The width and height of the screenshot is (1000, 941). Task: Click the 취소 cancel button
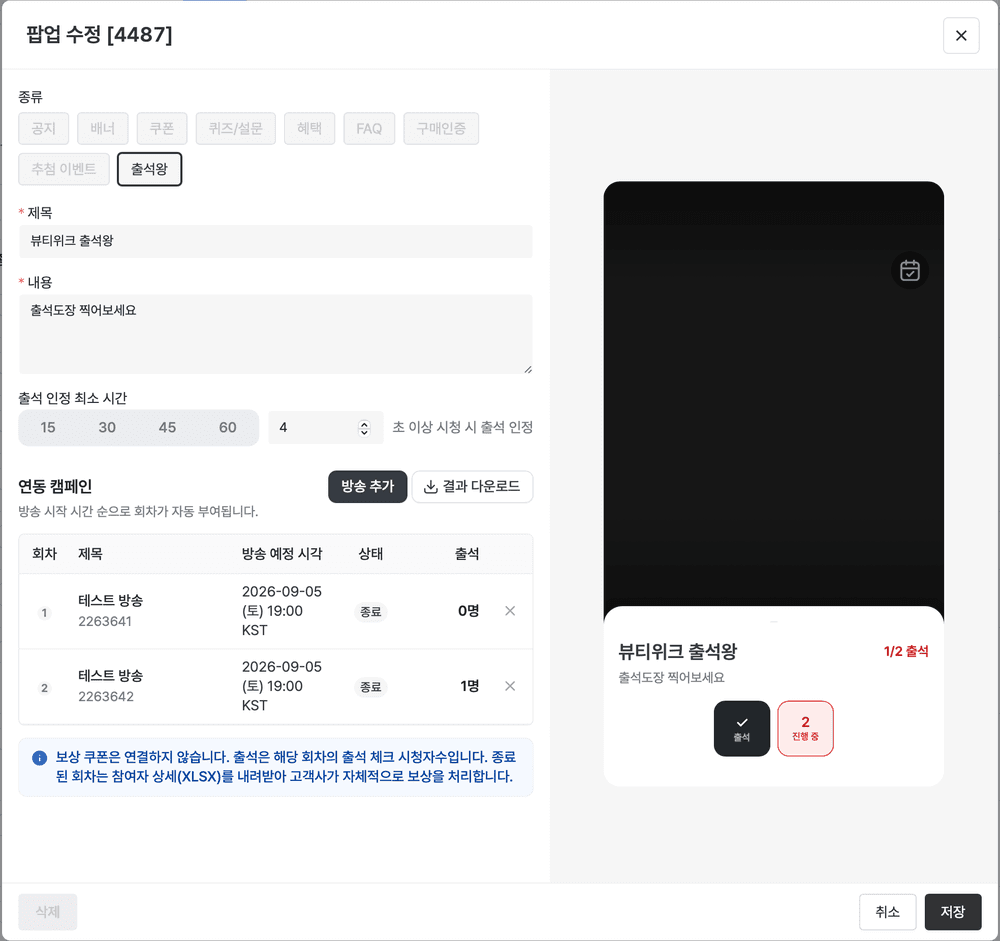[887, 912]
